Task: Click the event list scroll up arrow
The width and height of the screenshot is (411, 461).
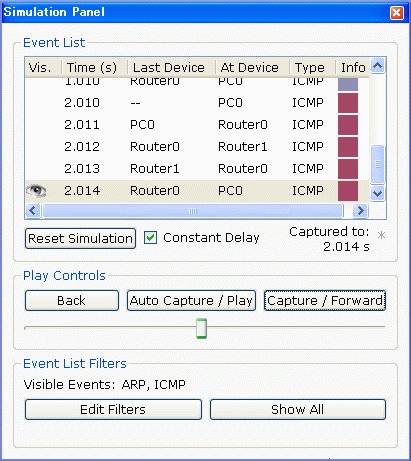Action: [x=377, y=65]
